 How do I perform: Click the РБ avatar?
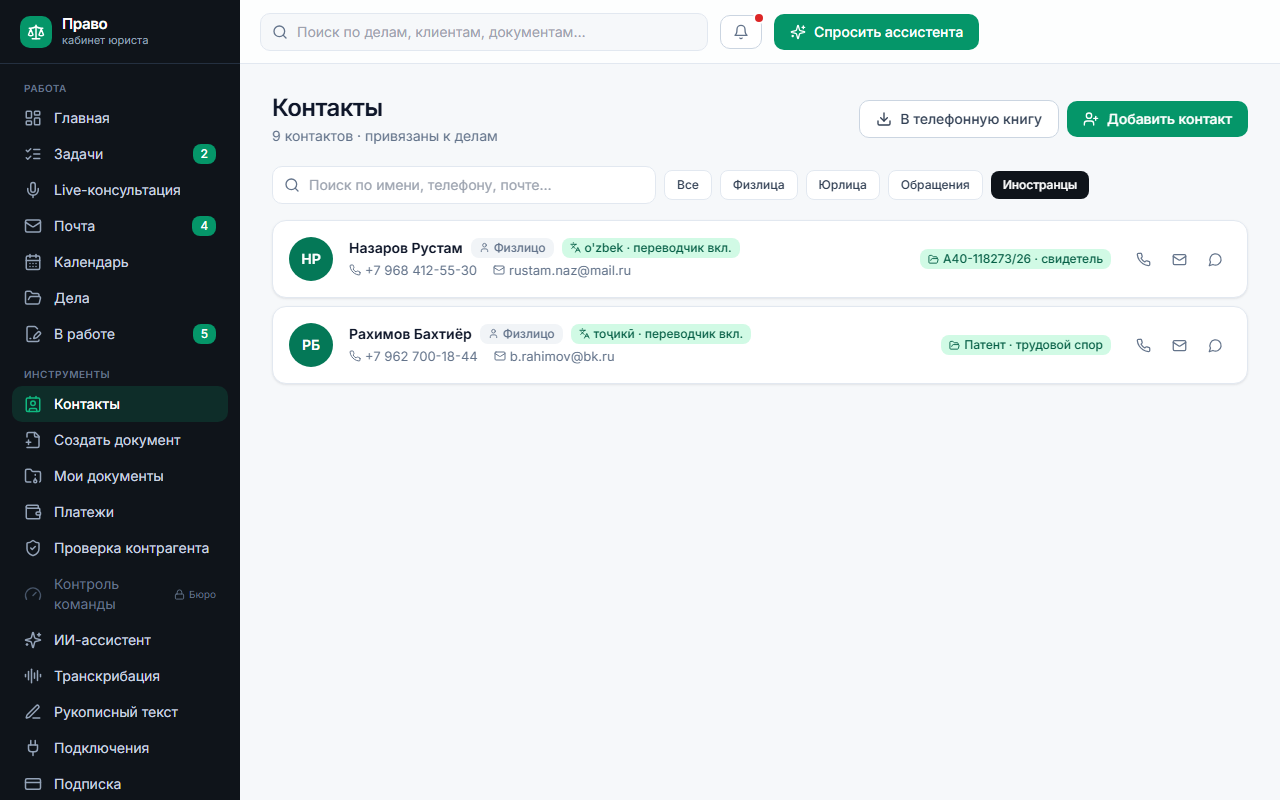click(311, 345)
